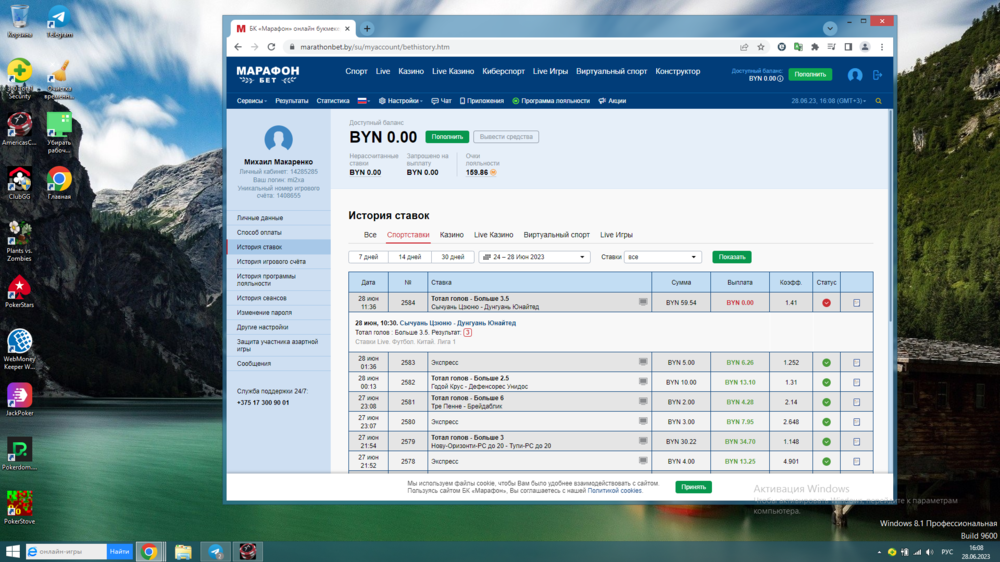This screenshot has width=1000, height=562.
Task: Click the green Показать button
Action: click(731, 257)
